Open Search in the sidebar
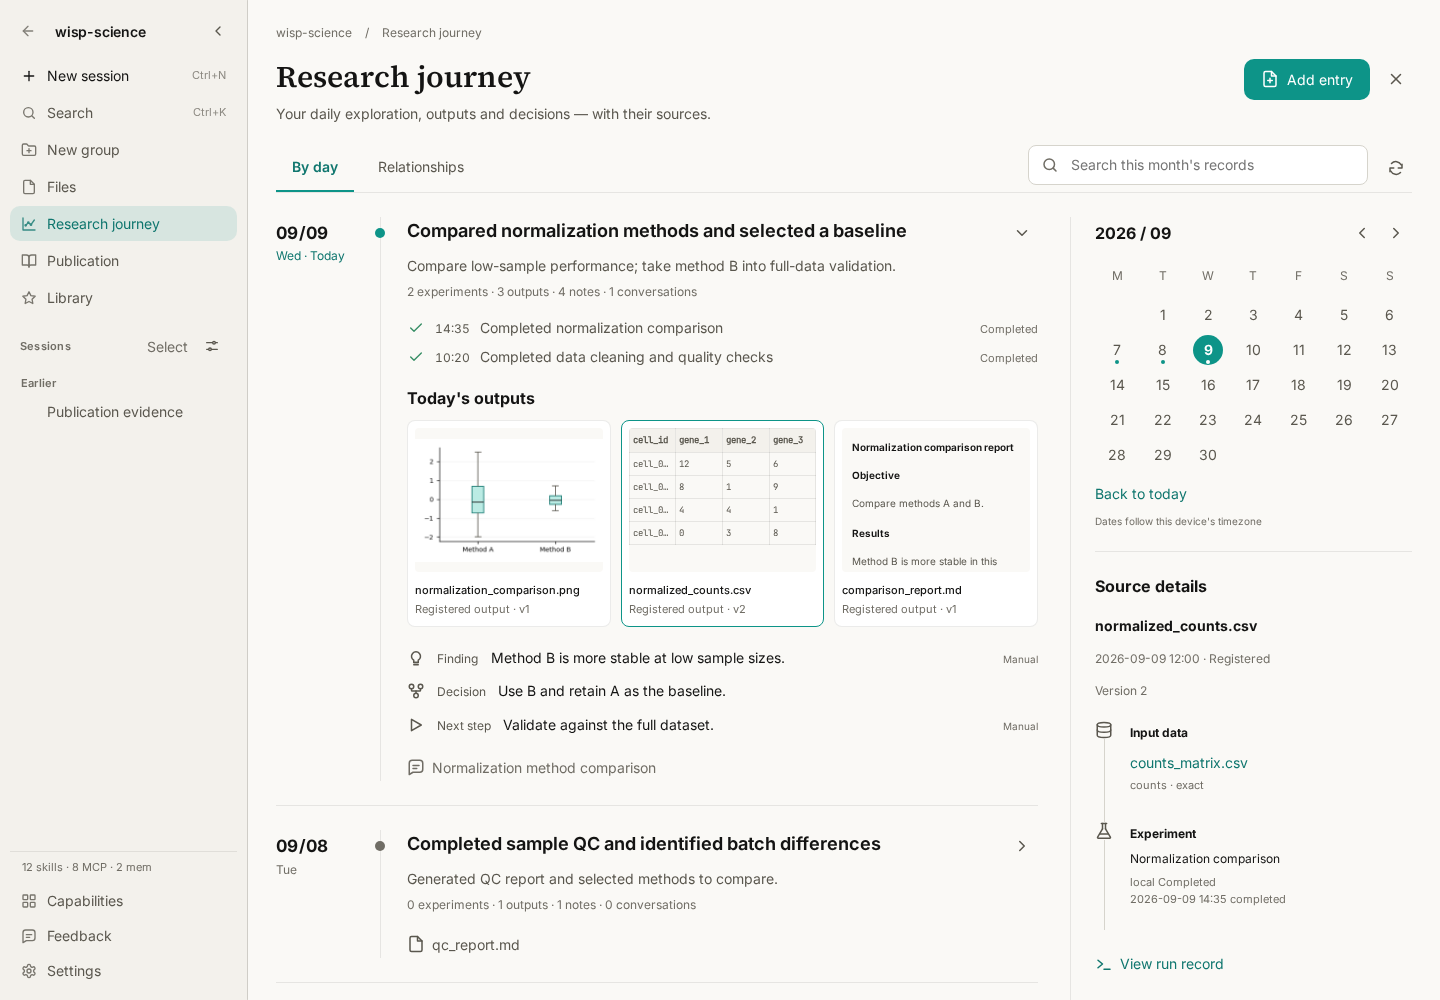Screen dimensions: 1440x1000 (123, 113)
